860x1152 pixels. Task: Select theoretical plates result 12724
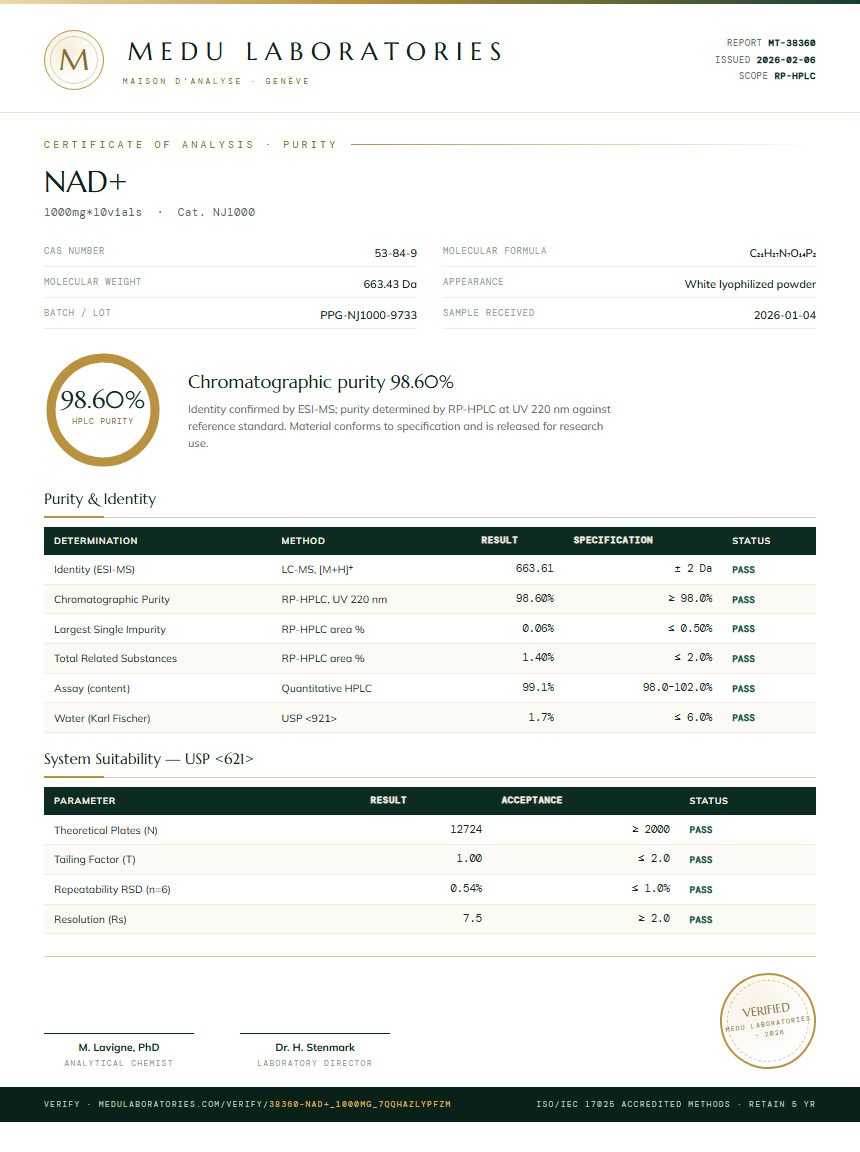[466, 829]
